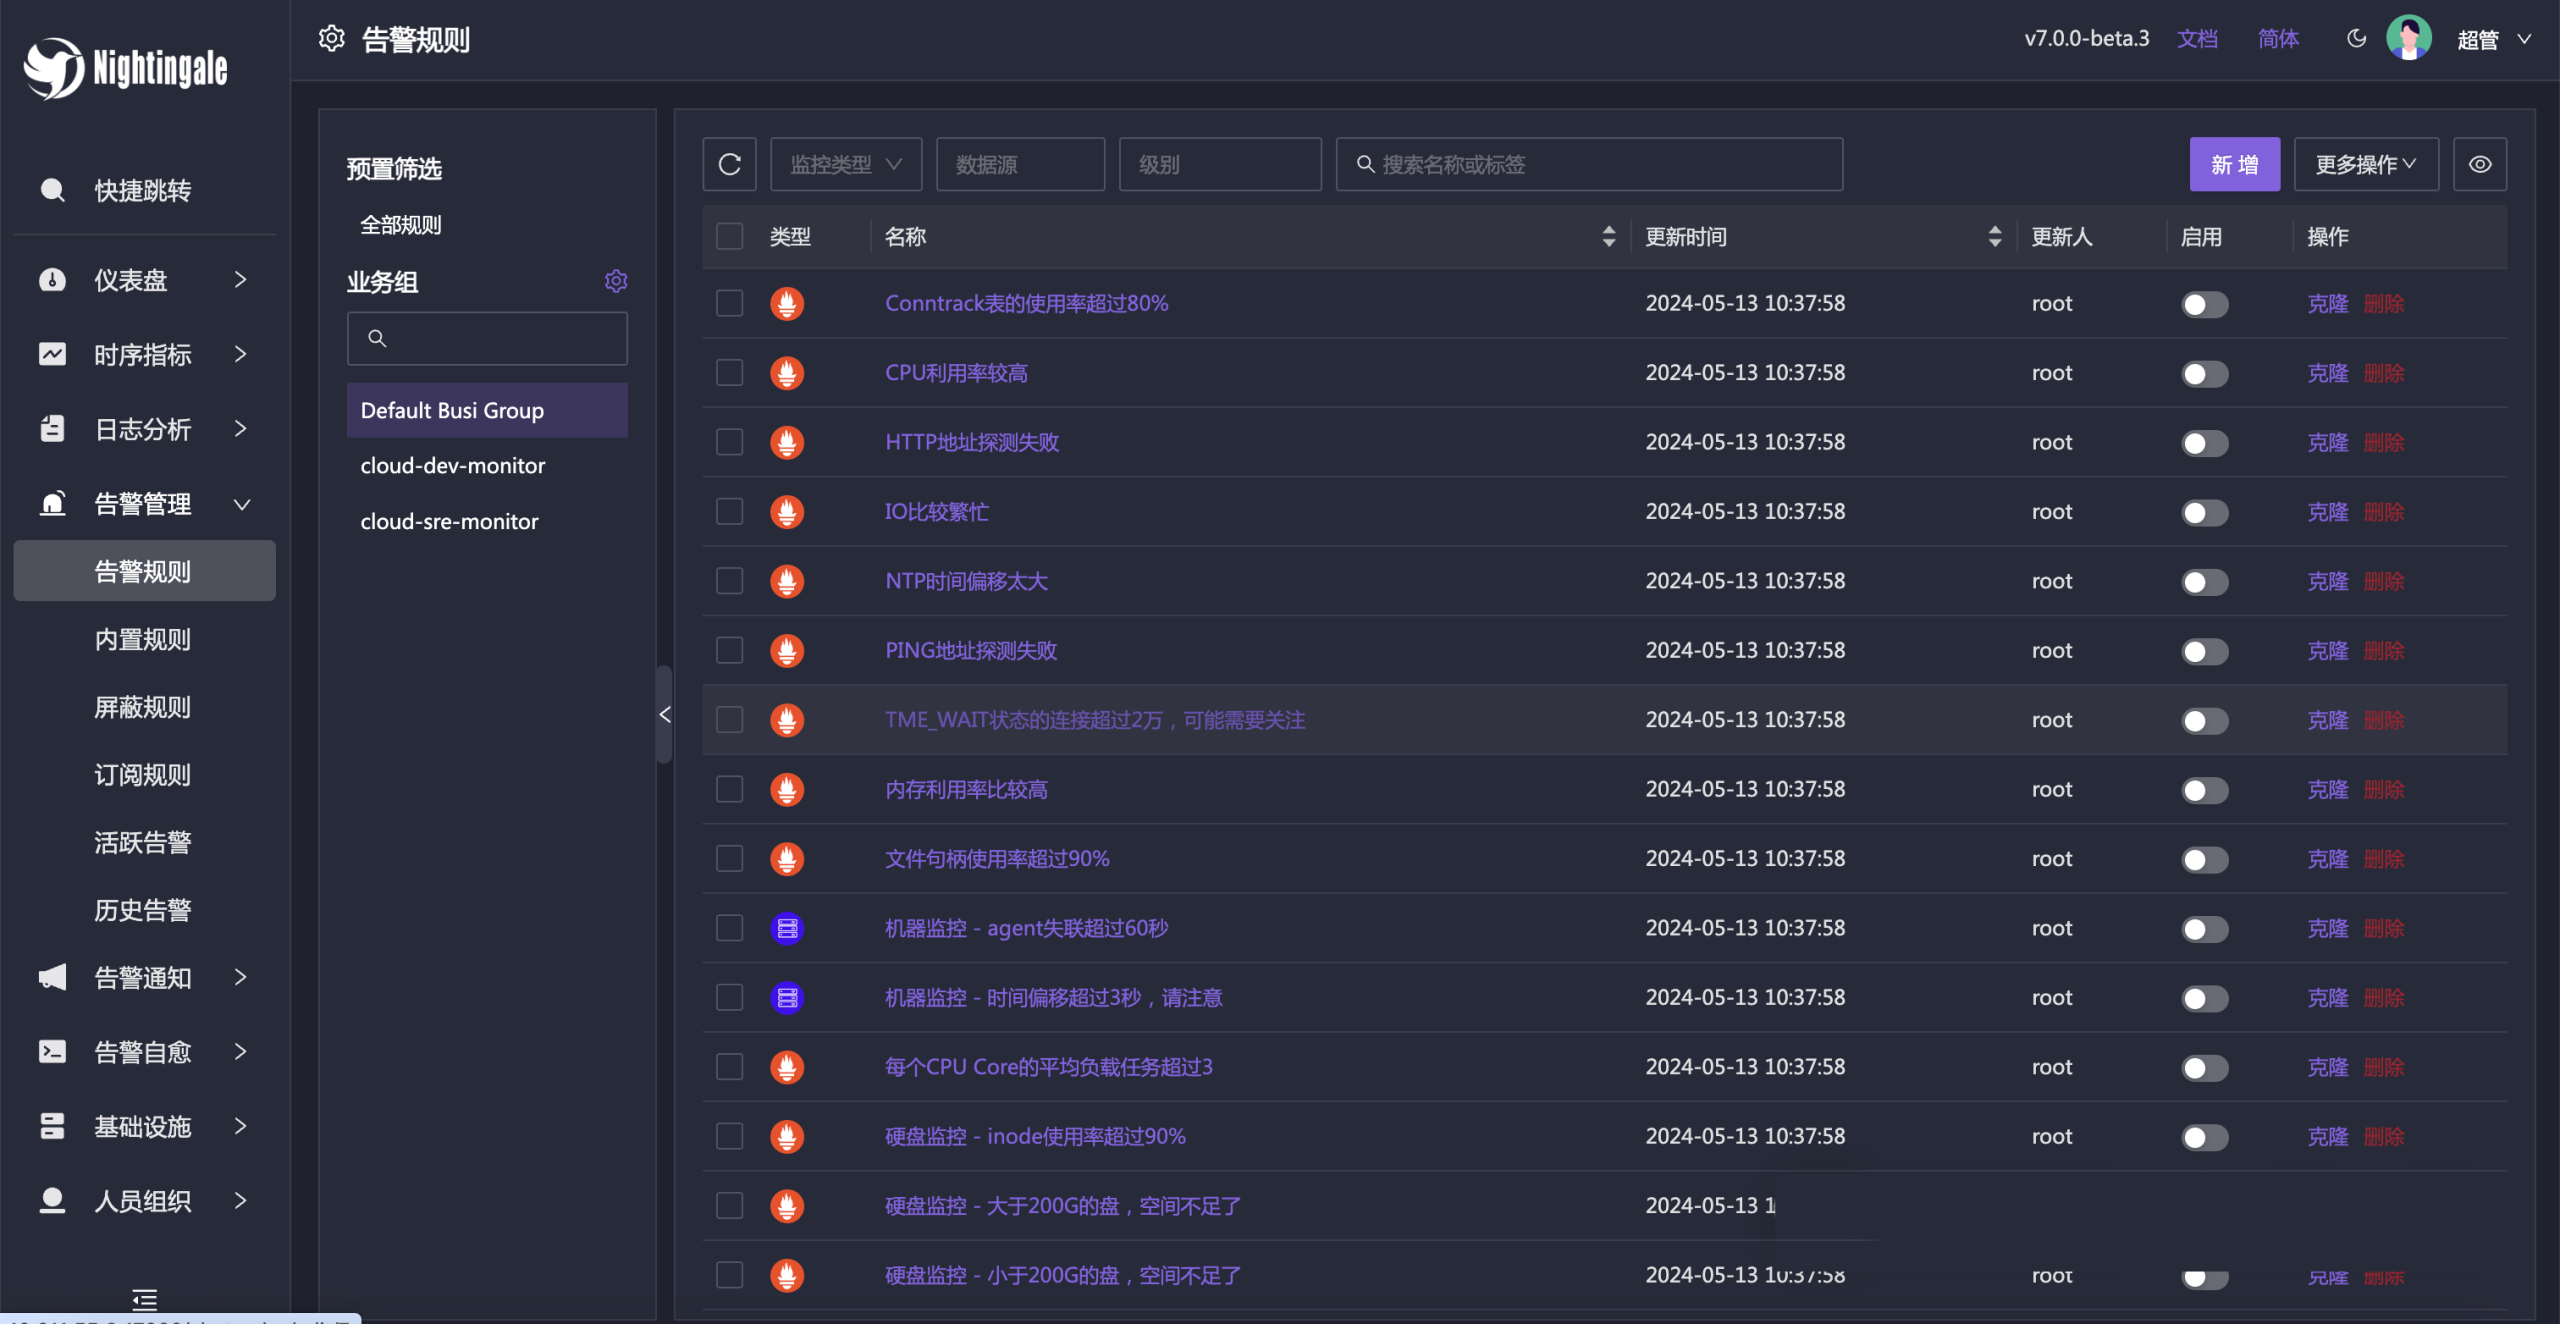Check the HTTP地址探测失败 row checkbox

[730, 442]
